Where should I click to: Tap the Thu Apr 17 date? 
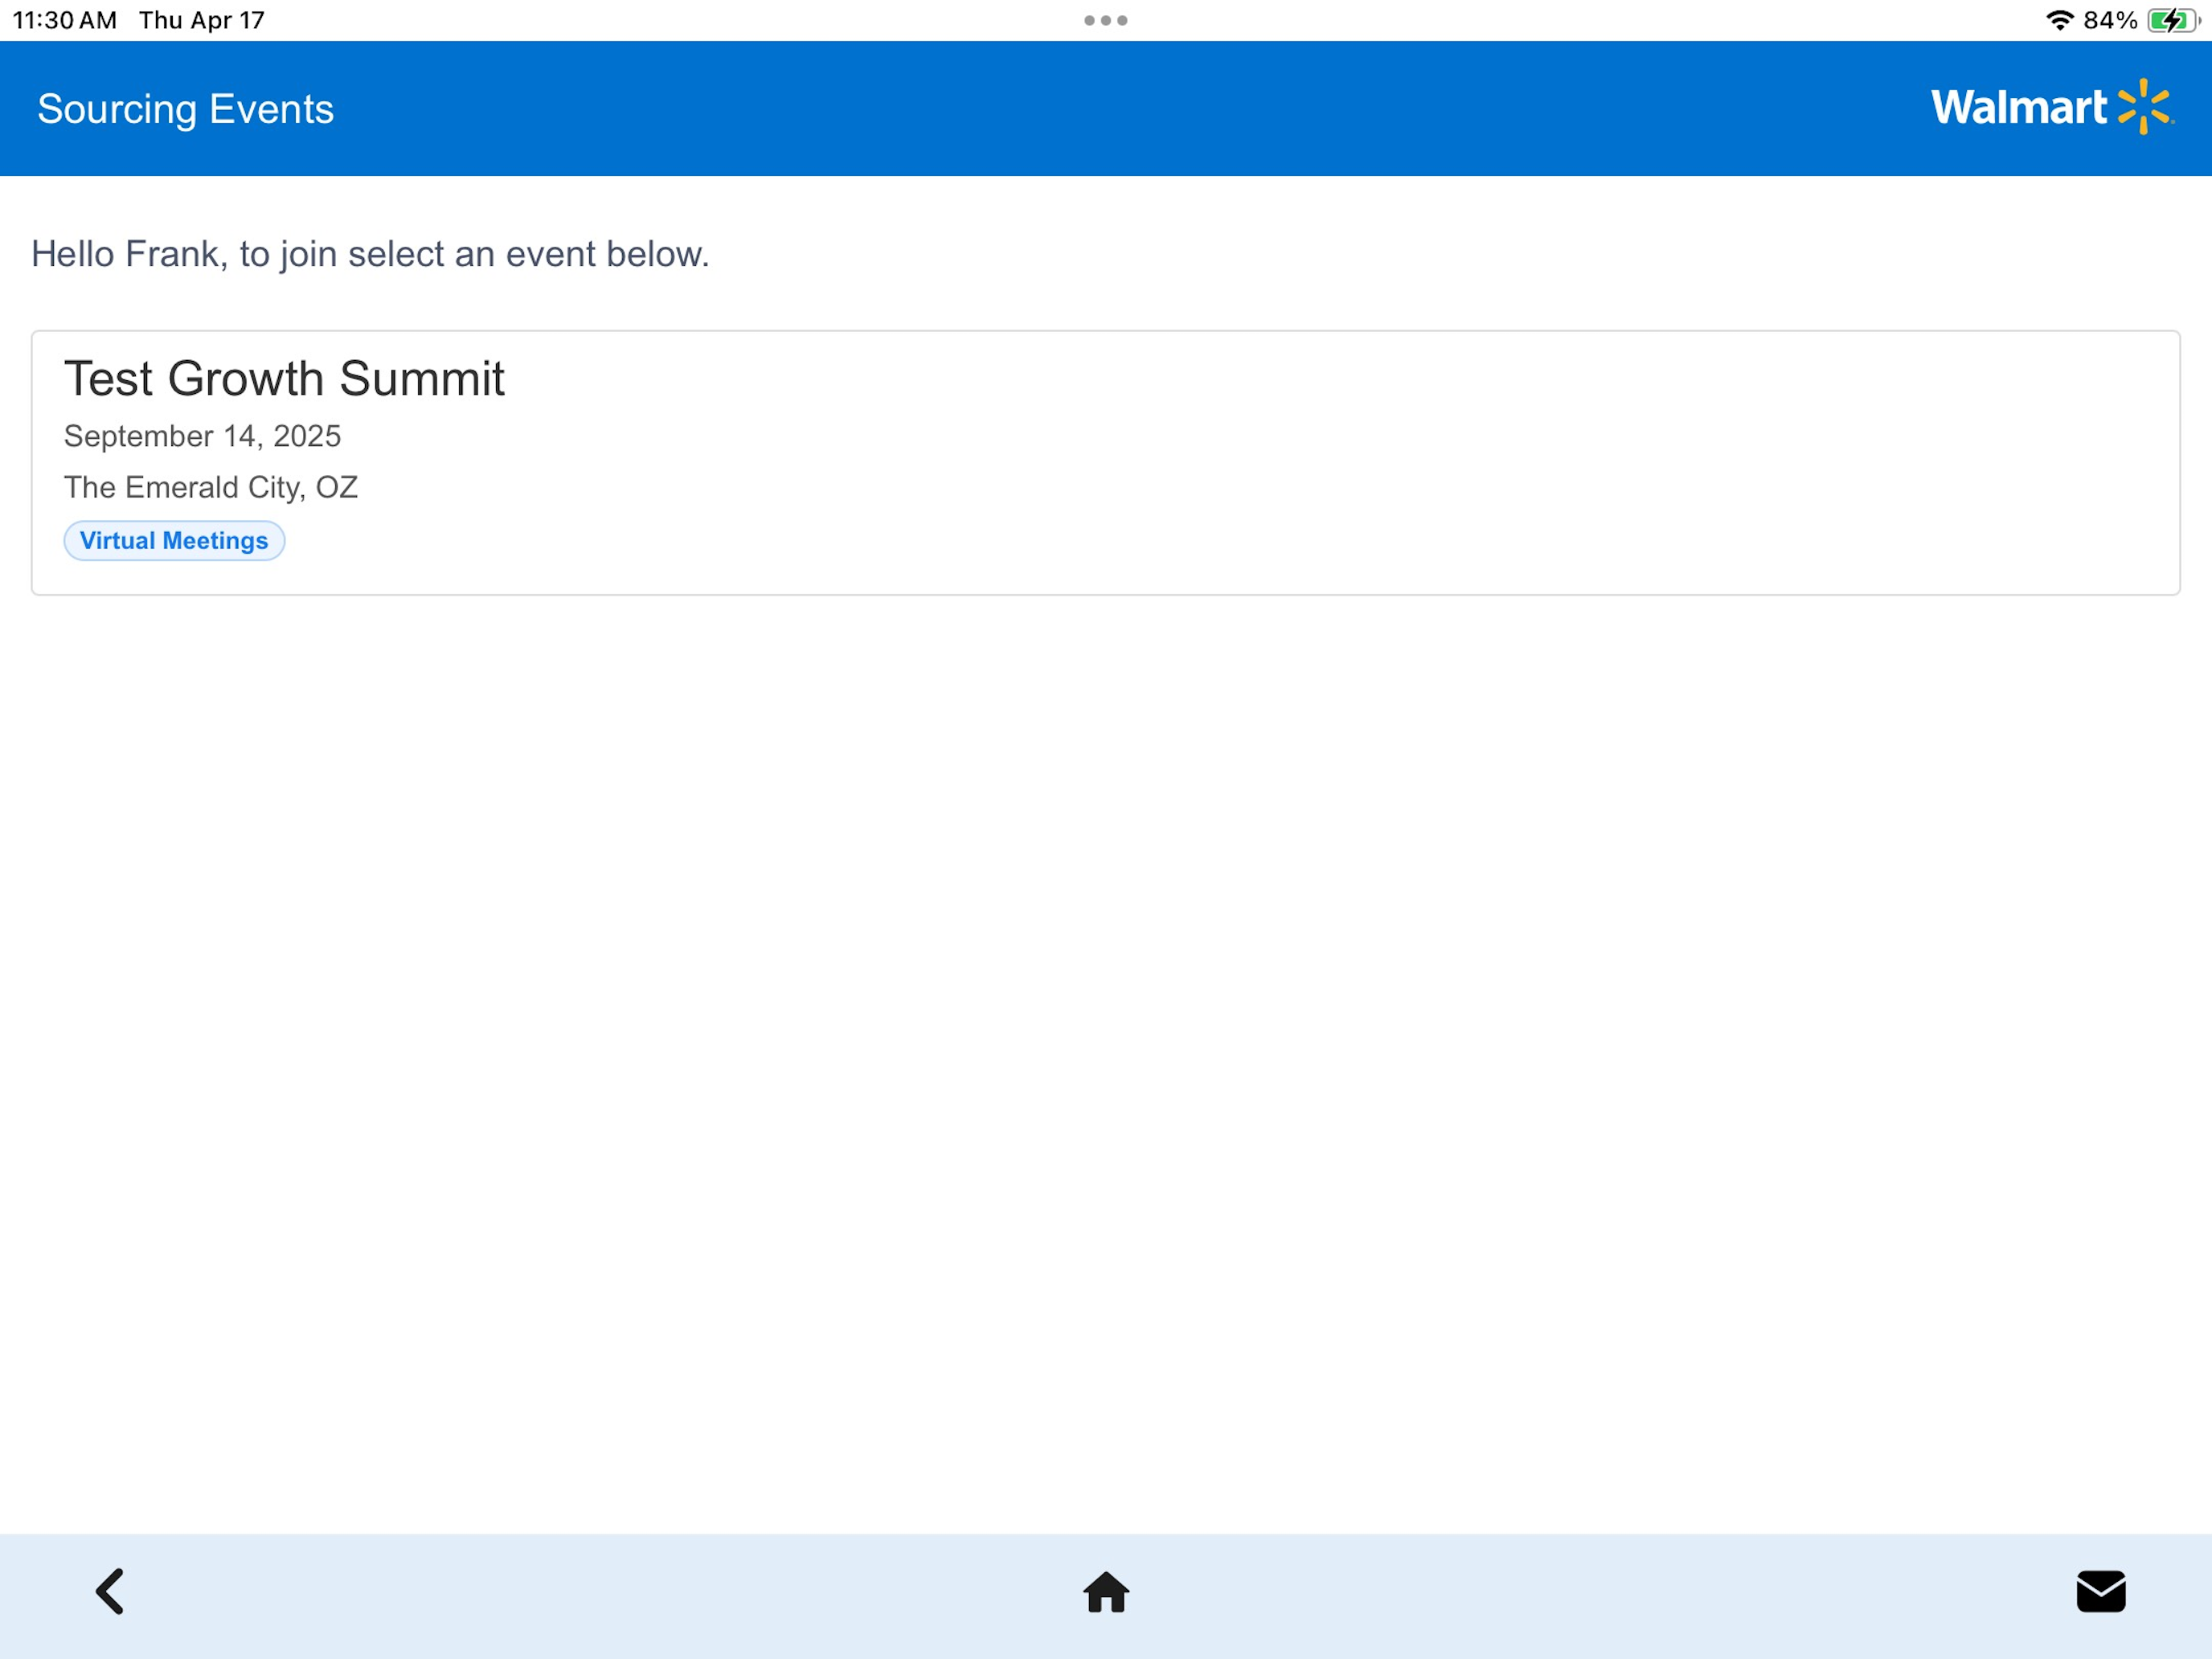click(202, 20)
